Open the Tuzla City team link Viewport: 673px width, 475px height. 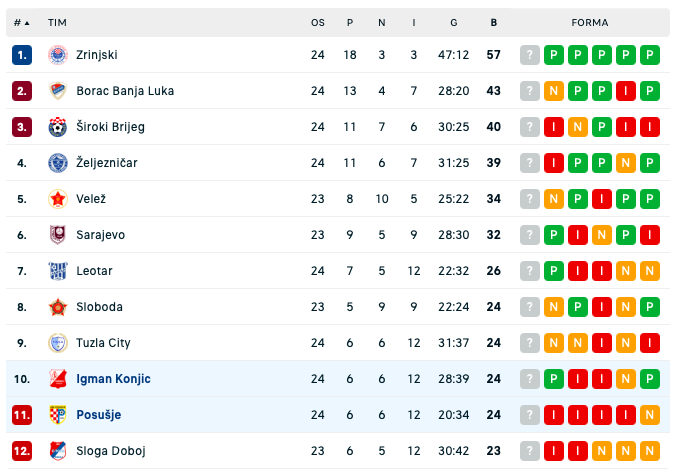[103, 343]
